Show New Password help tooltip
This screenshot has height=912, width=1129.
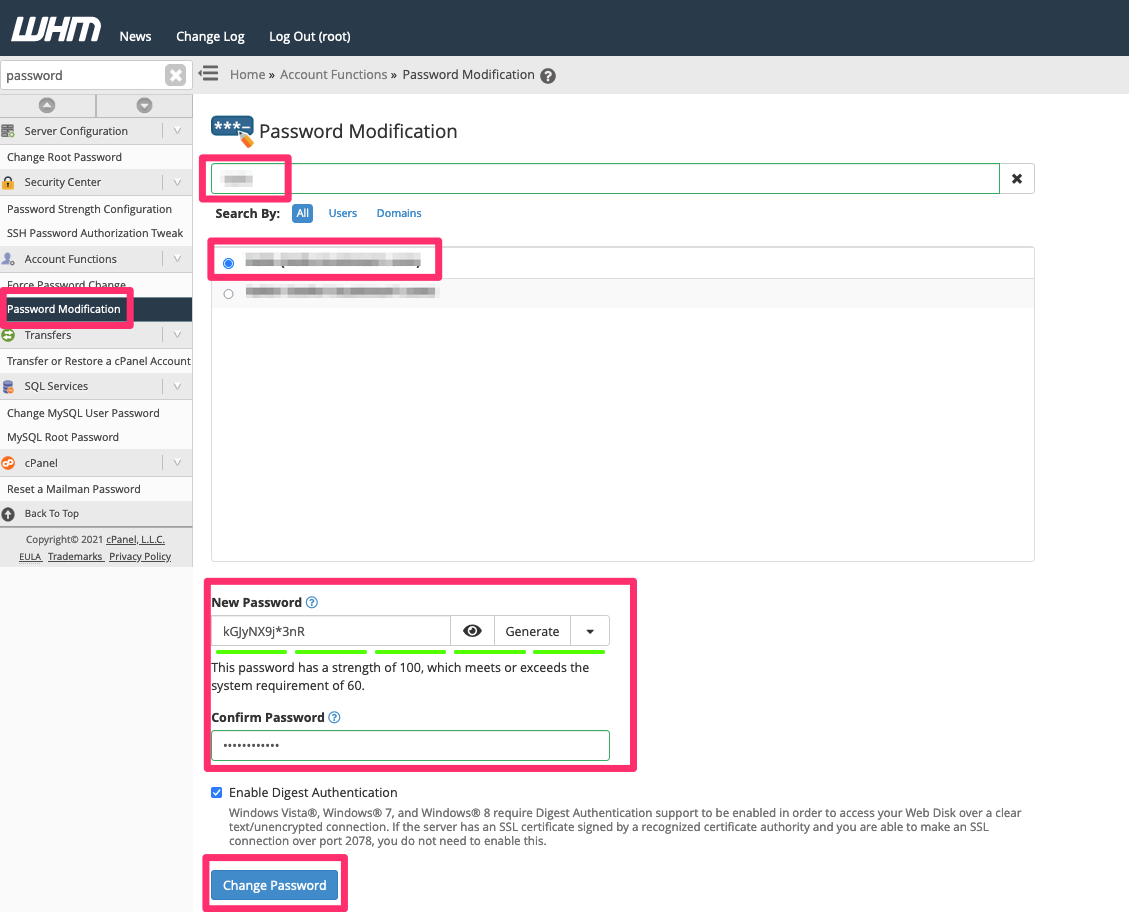coord(312,602)
